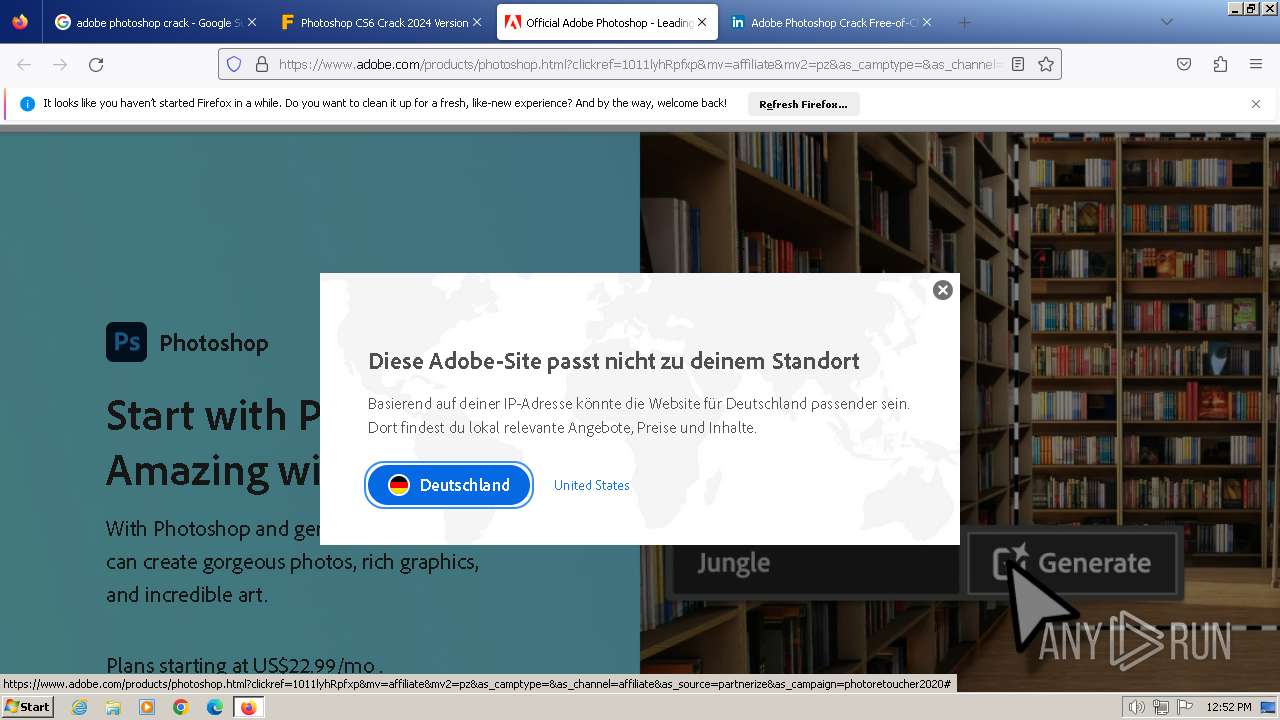1280x720 pixels.
Task: Open the extensions puzzle icon
Action: [1220, 64]
